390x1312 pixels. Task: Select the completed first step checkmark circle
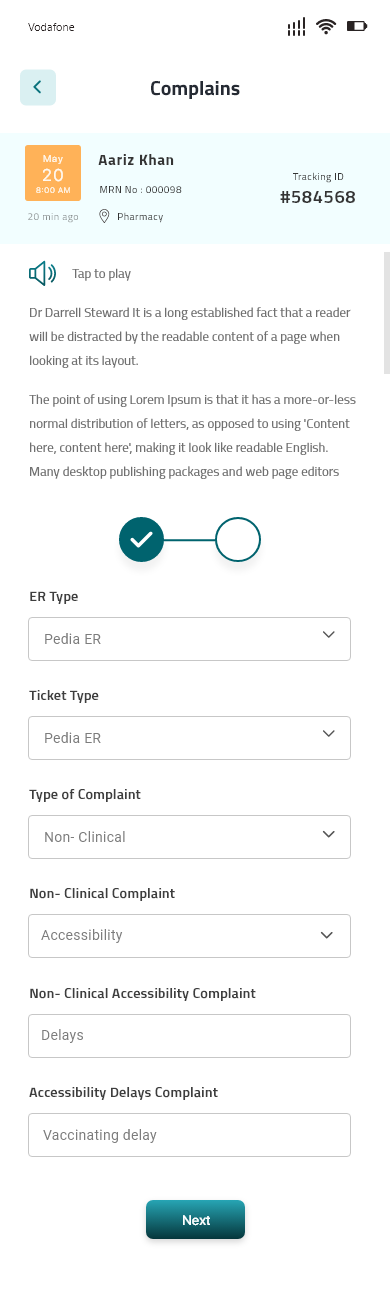coord(141,540)
